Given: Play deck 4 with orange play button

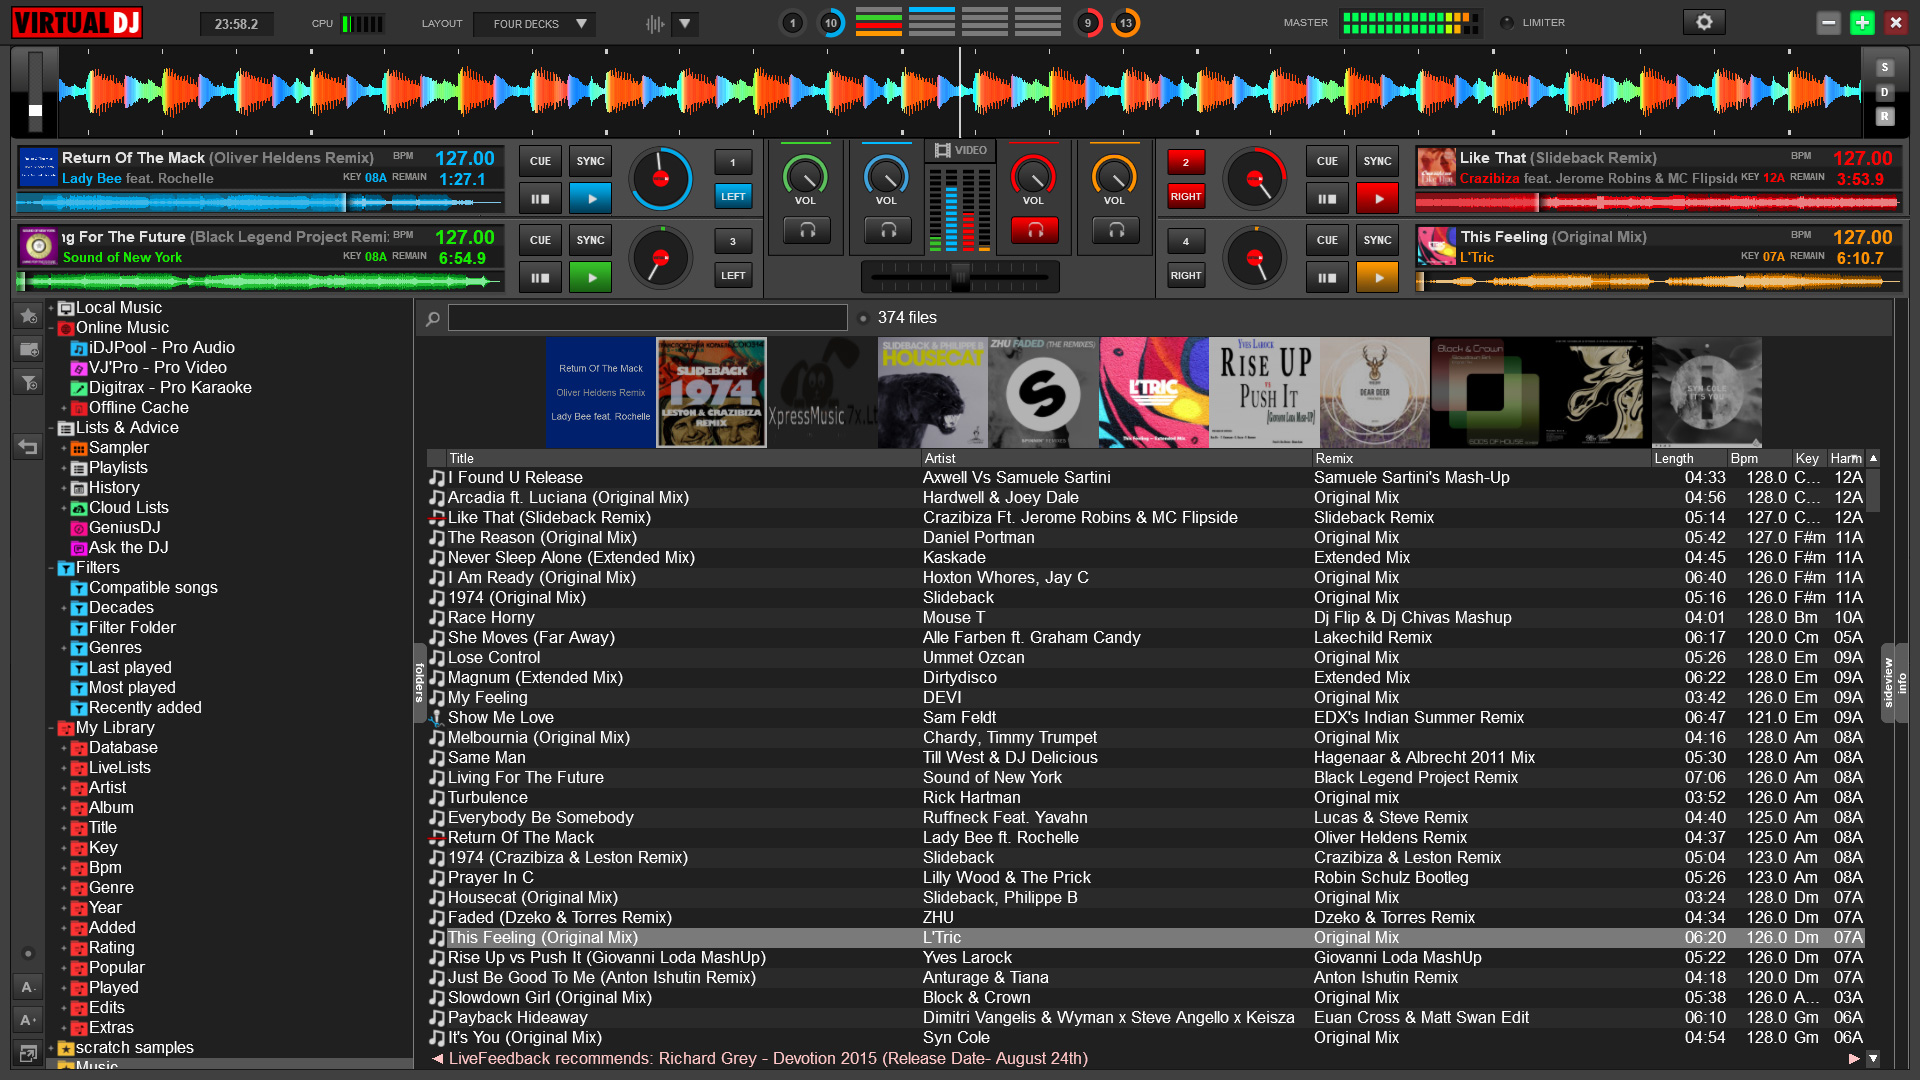Looking at the screenshot, I should 1378,277.
